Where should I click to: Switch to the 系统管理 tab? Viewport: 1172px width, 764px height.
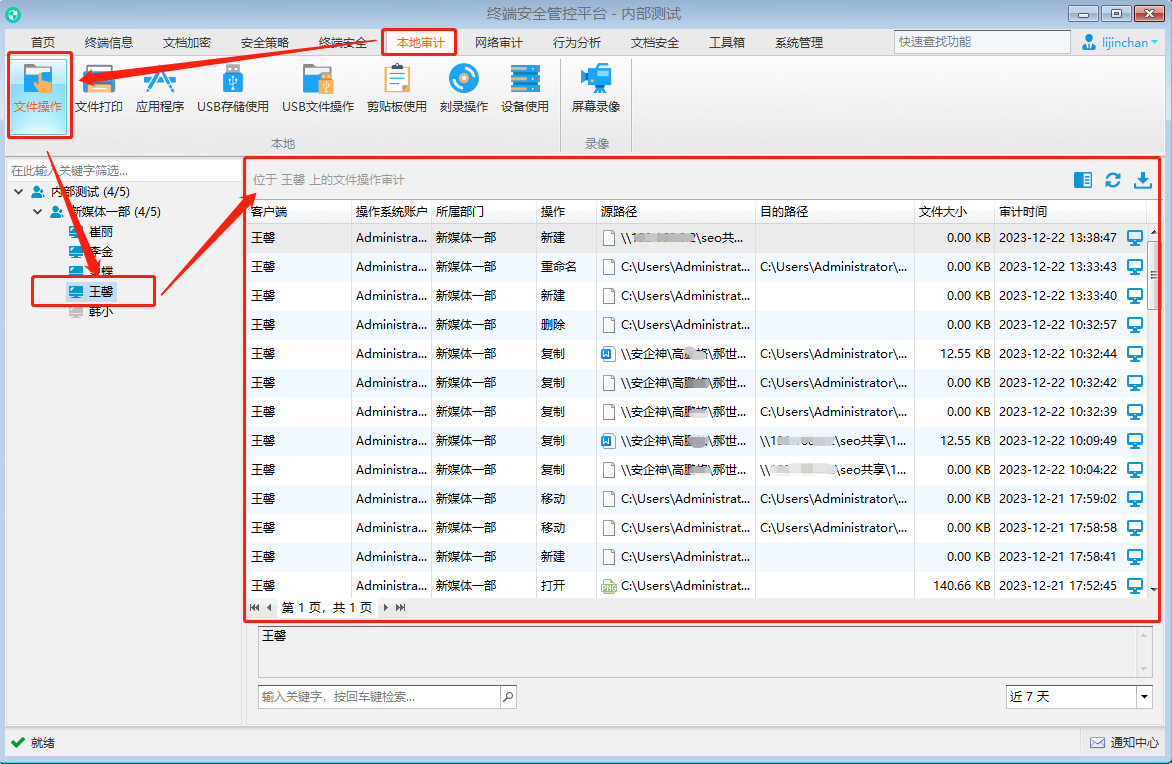[799, 43]
